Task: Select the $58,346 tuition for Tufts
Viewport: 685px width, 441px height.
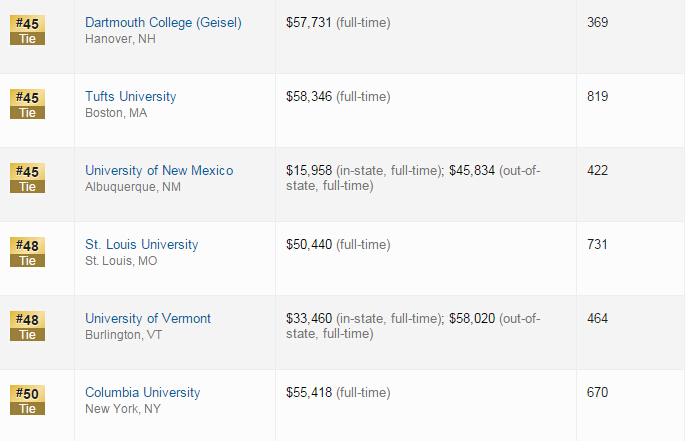Action: [x=309, y=97]
